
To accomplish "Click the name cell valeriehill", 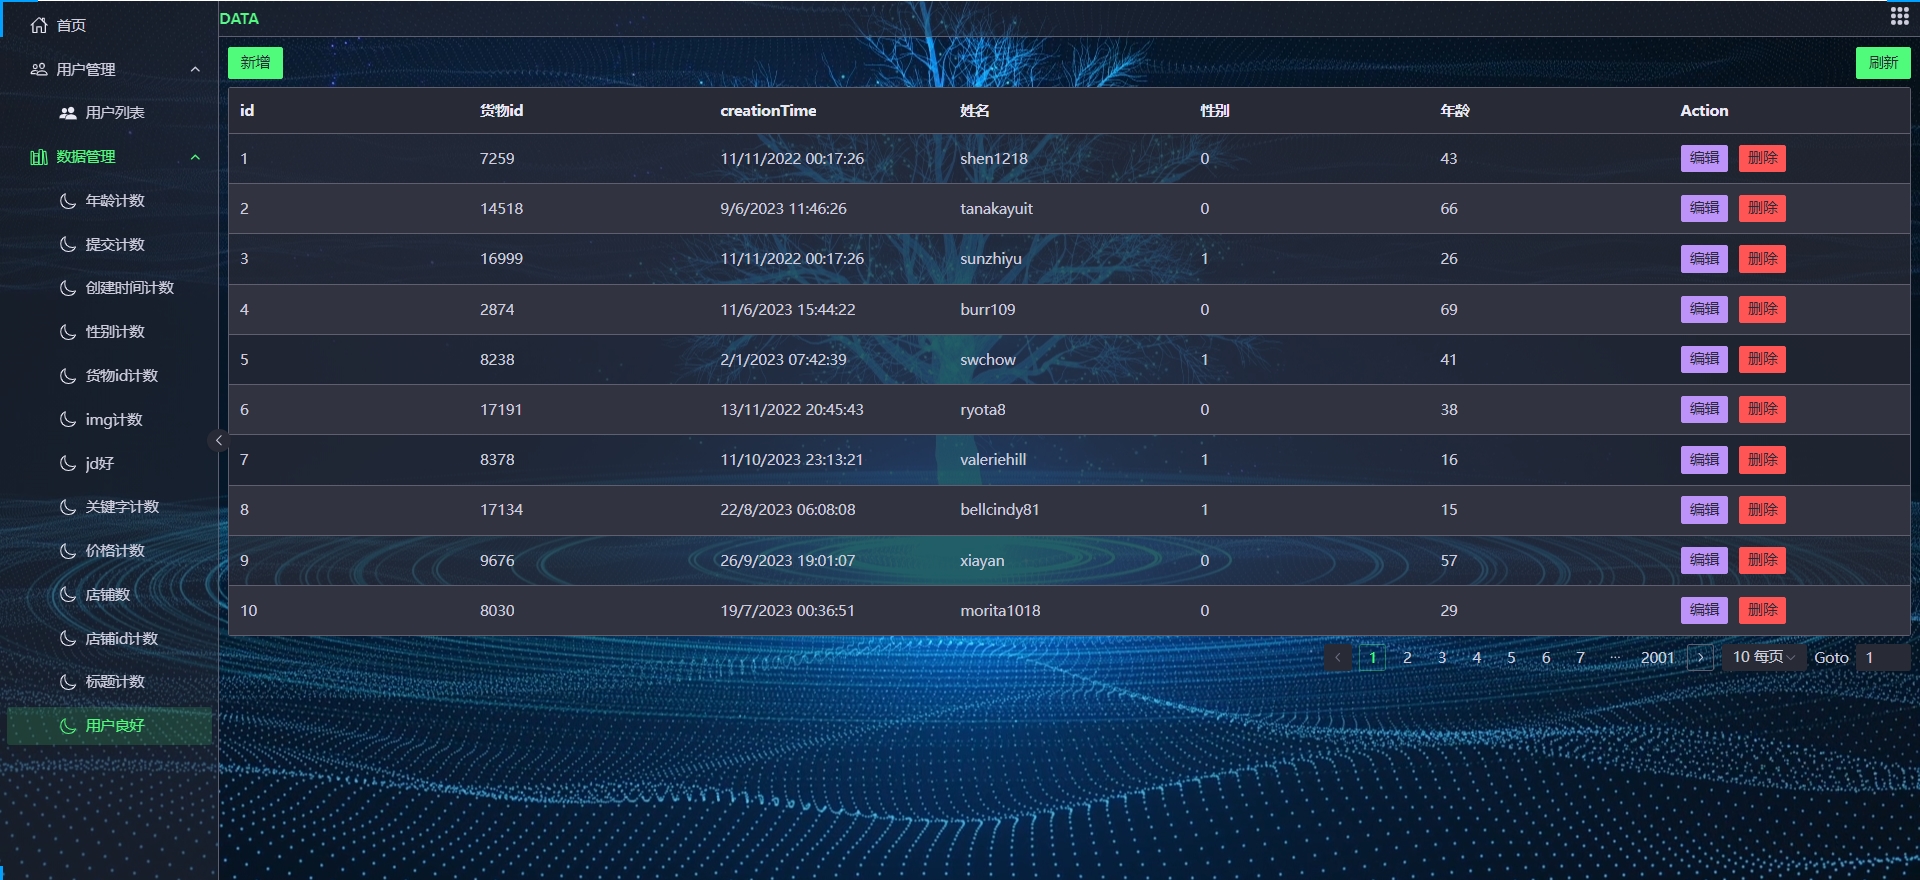I will tap(993, 460).
